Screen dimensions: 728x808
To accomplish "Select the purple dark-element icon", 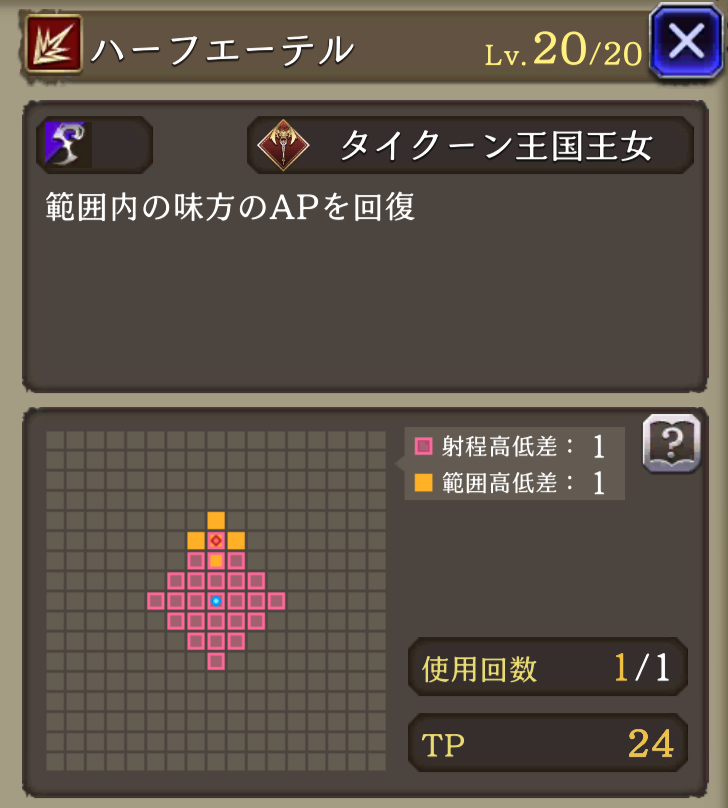I will tap(67, 144).
